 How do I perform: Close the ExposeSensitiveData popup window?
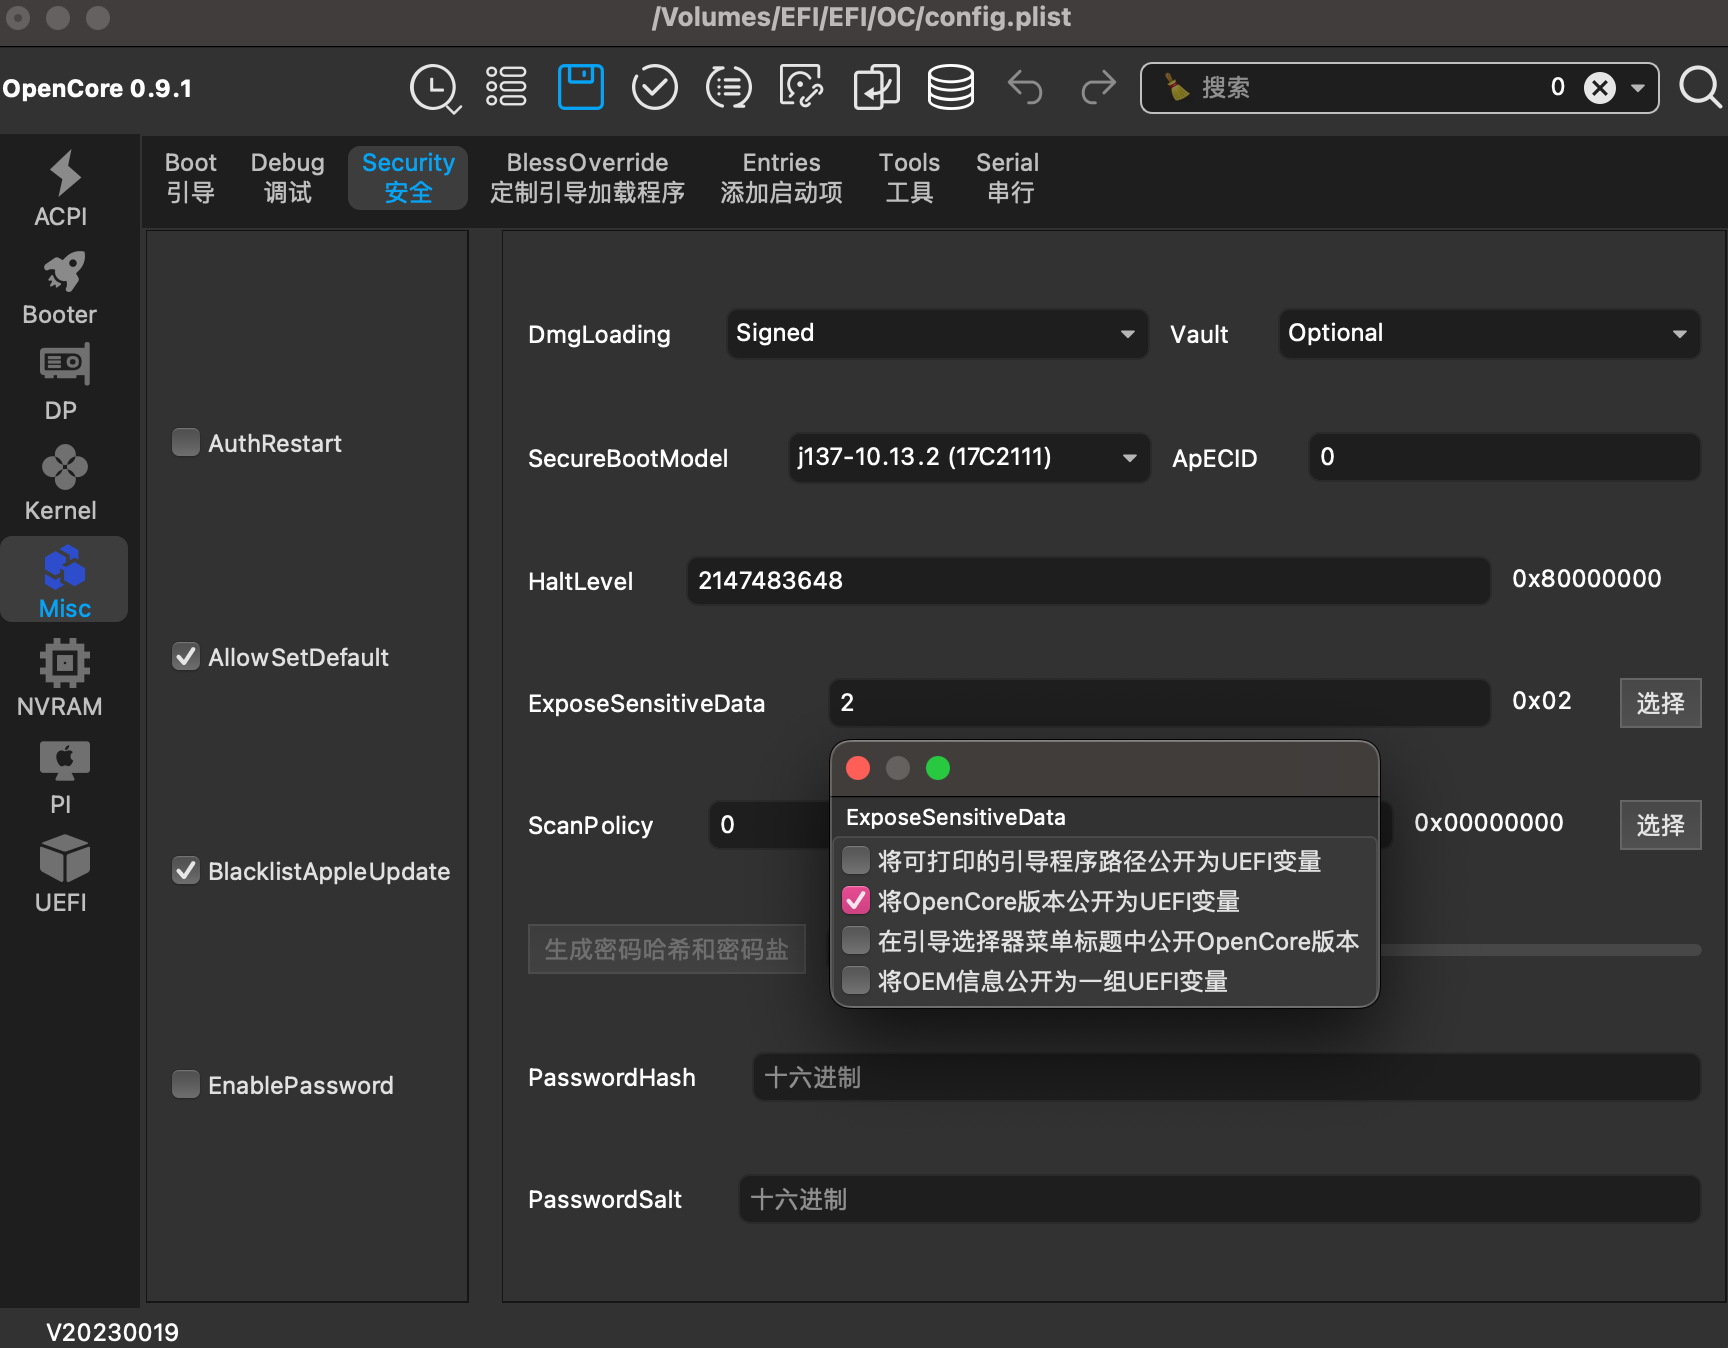pos(858,768)
